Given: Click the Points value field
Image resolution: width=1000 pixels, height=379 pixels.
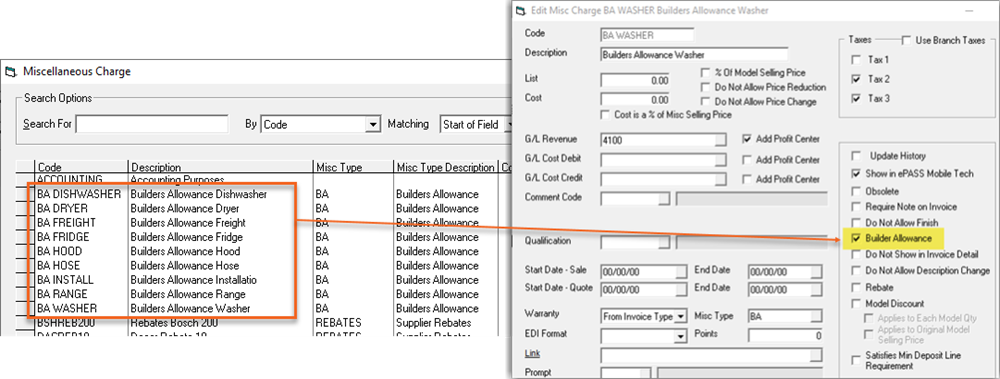Looking at the screenshot, I should 786,336.
